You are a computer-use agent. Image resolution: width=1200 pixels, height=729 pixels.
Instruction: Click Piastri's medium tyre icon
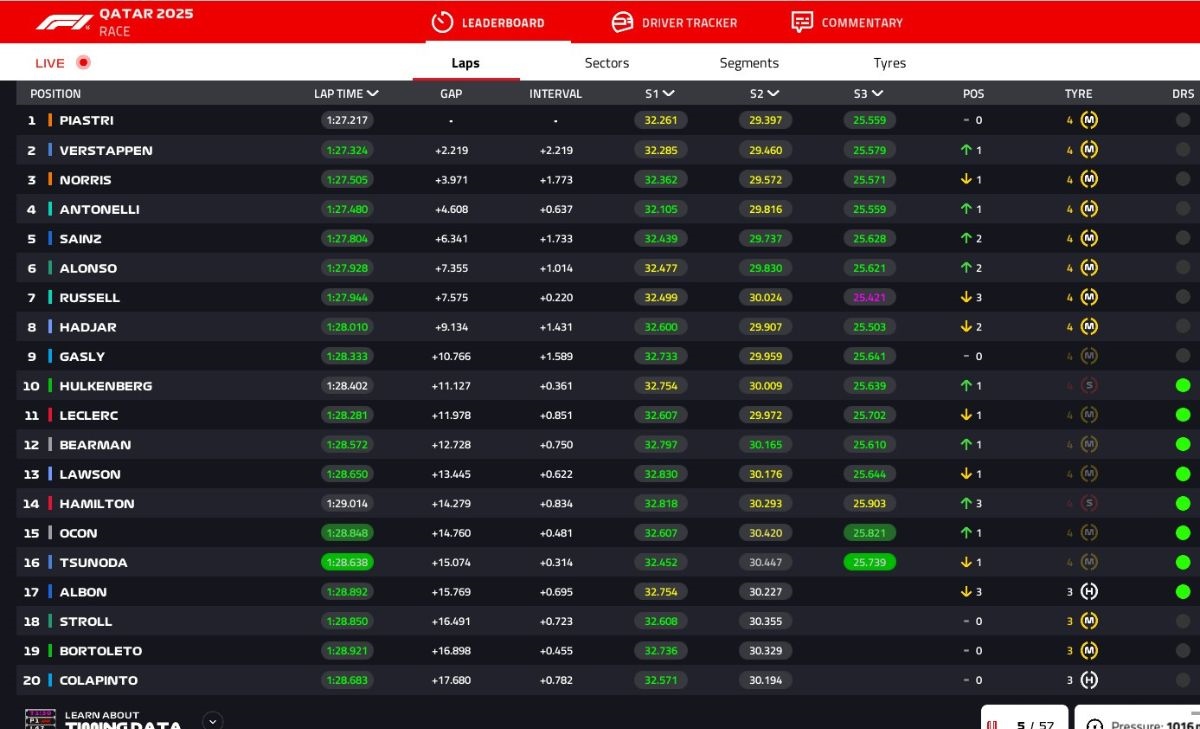1089,121
